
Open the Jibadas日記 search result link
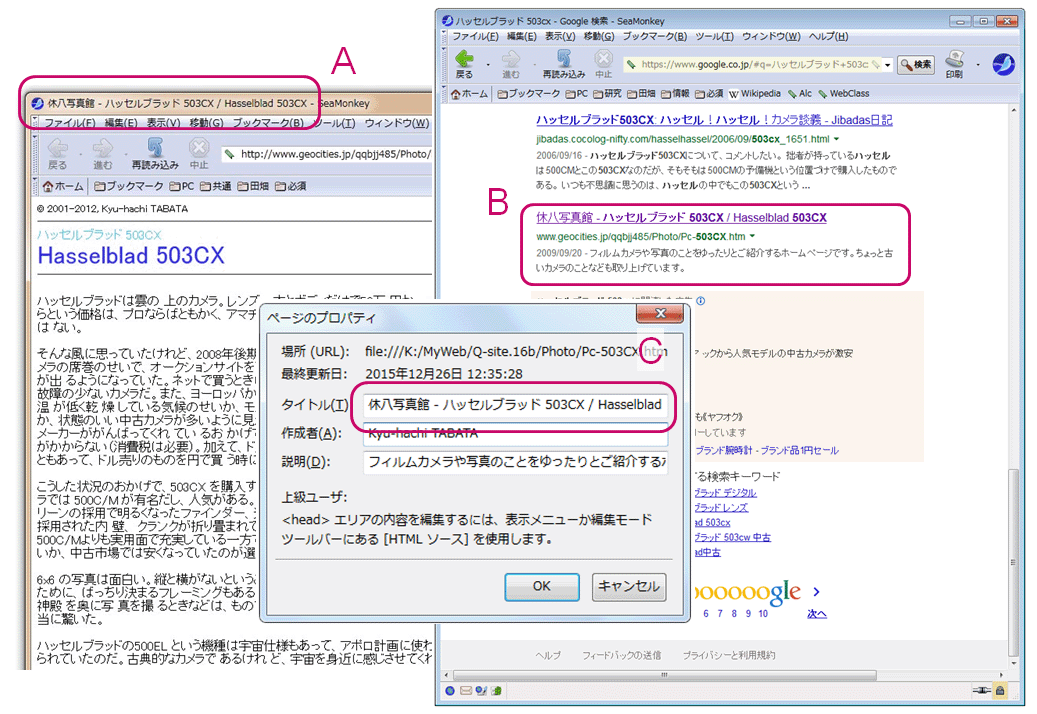pos(714,120)
